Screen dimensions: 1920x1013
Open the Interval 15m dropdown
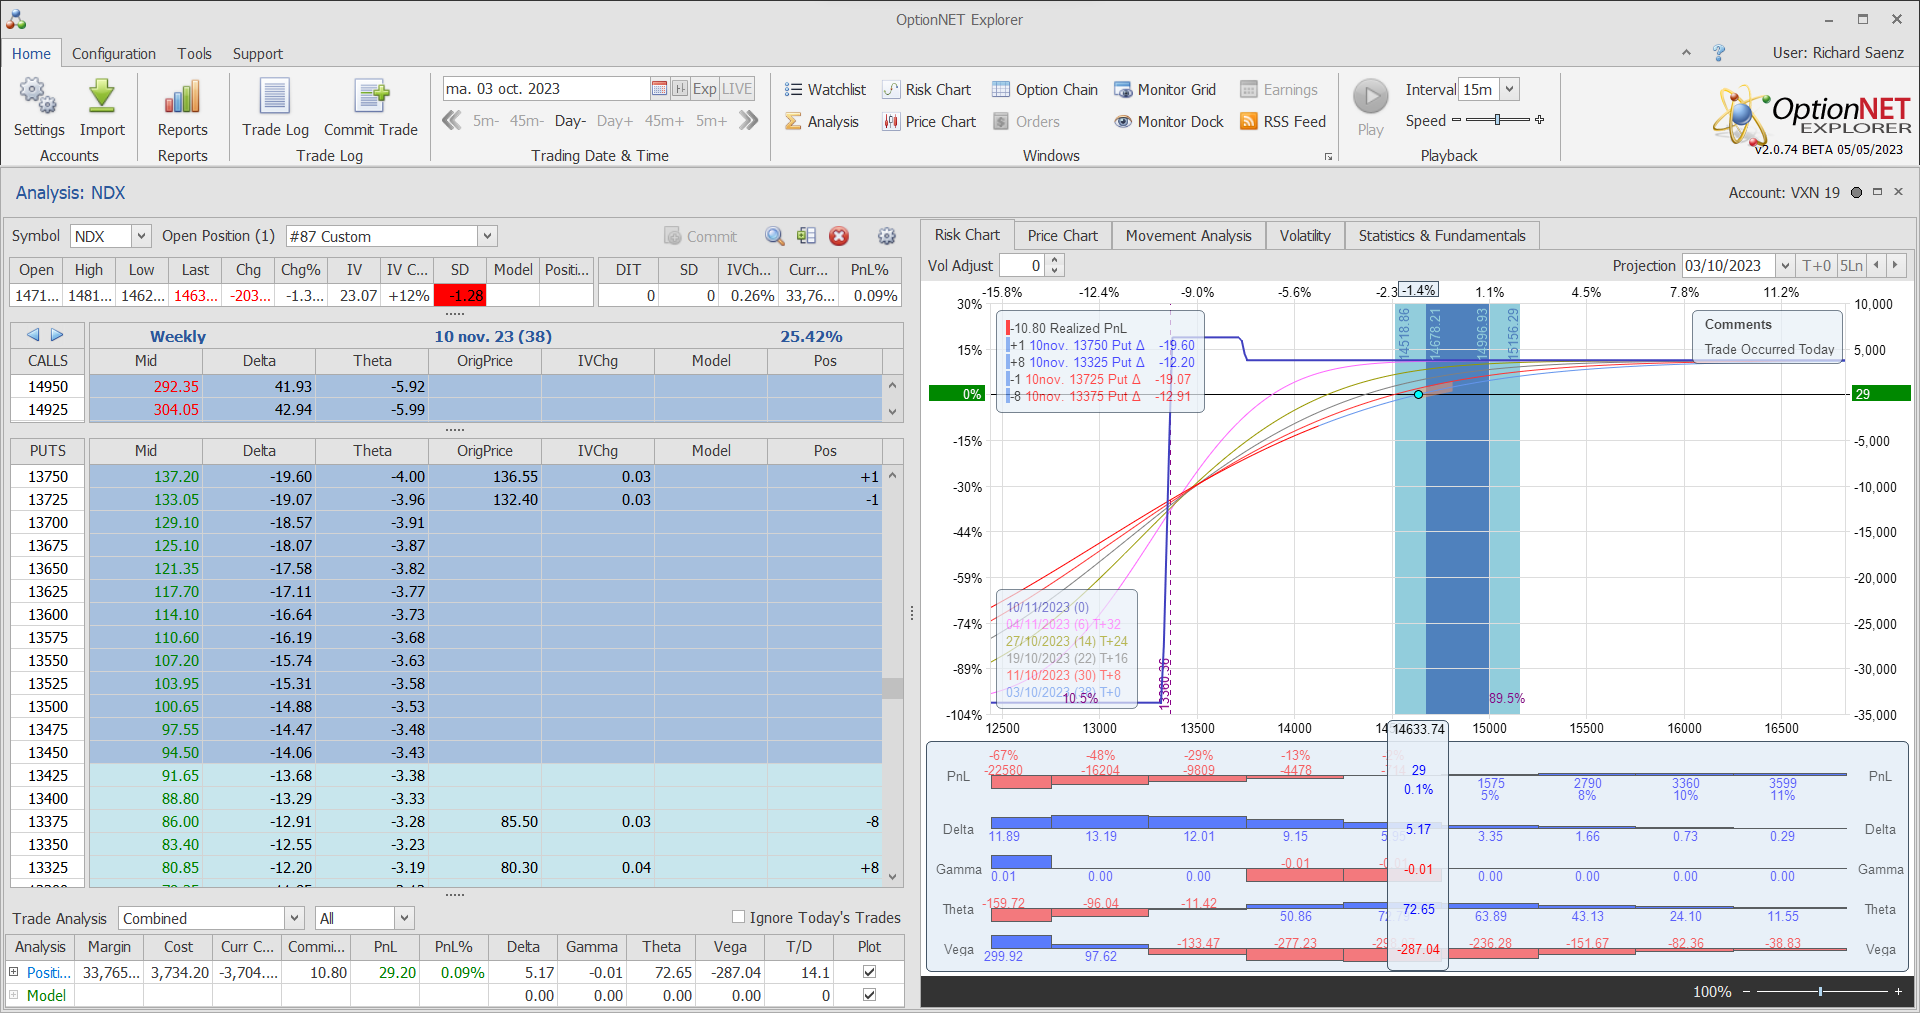pyautogui.click(x=1509, y=90)
